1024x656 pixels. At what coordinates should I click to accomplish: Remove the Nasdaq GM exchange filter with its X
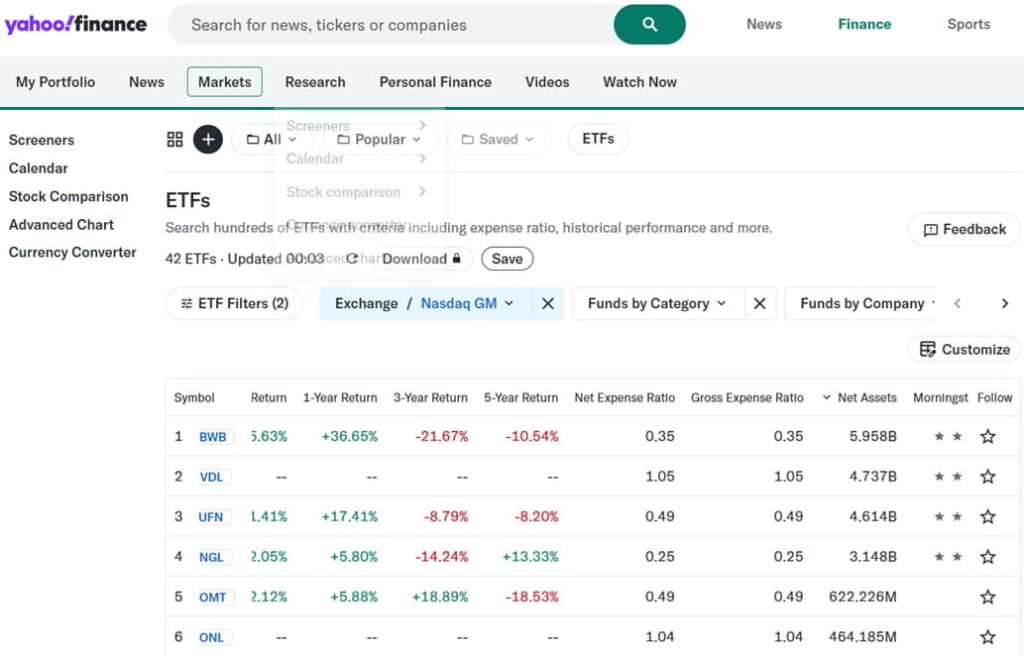(x=547, y=303)
